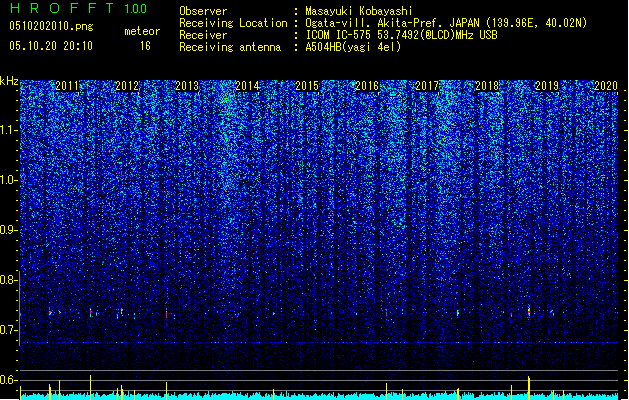Click the 2013 time marker
Image resolution: width=629 pixels, height=400 pixels.
click(x=187, y=86)
